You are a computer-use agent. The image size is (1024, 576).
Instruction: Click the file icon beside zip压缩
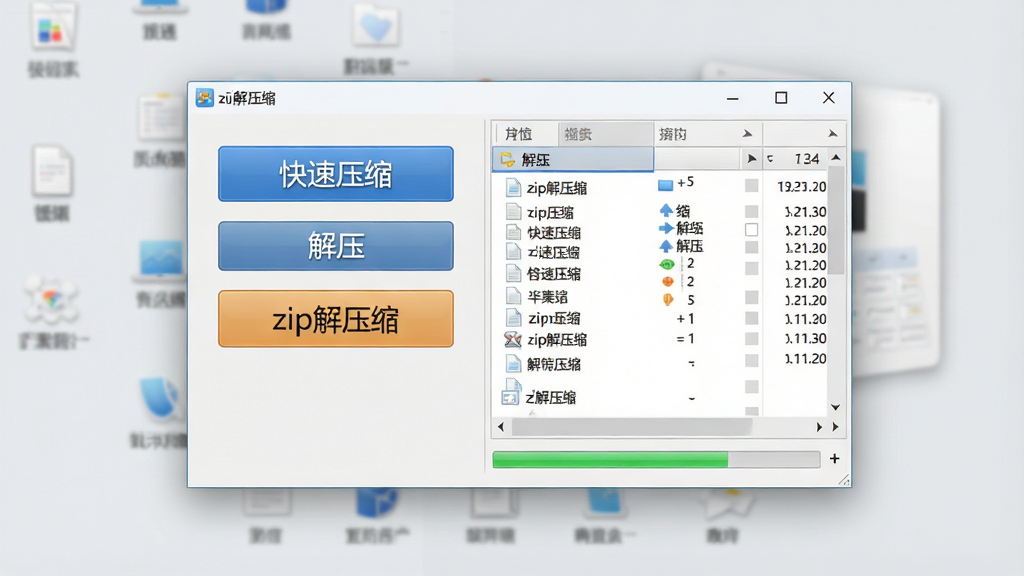513,212
